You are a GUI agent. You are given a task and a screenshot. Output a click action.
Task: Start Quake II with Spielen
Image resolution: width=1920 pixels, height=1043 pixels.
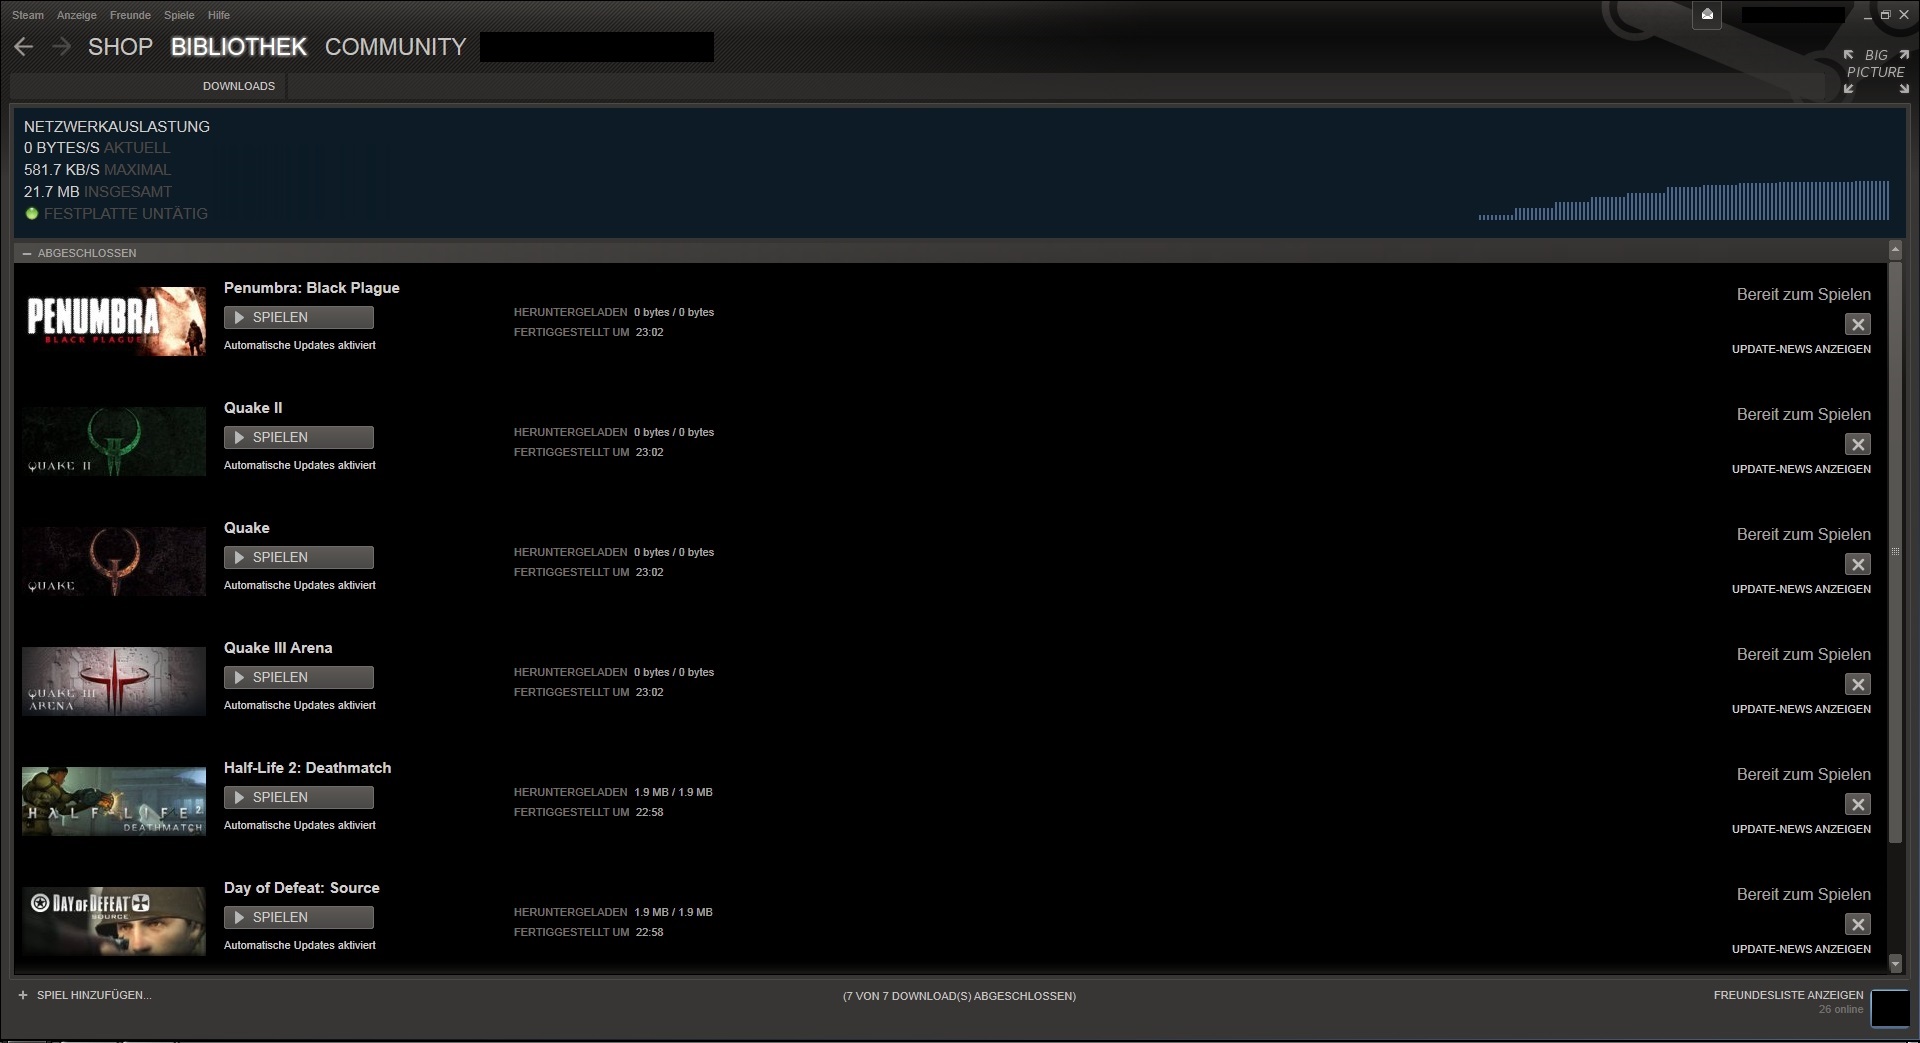pyautogui.click(x=299, y=437)
